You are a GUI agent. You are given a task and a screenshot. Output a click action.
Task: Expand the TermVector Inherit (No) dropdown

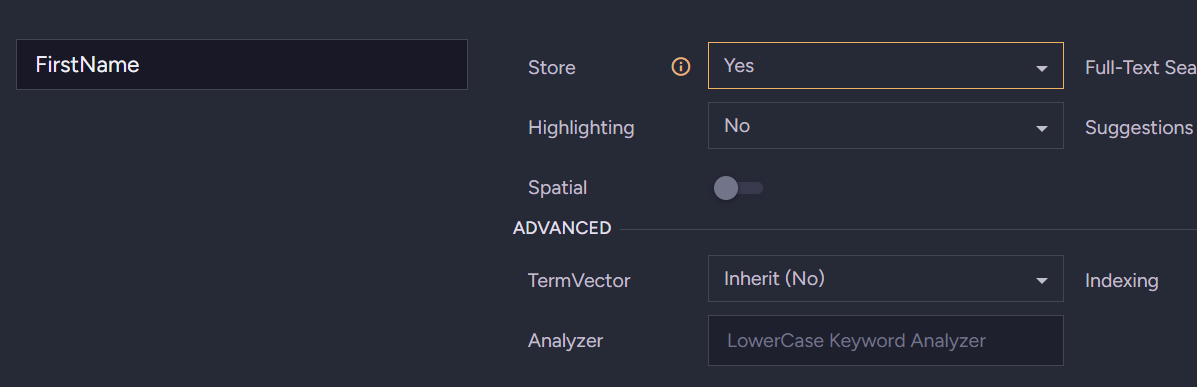coord(886,279)
